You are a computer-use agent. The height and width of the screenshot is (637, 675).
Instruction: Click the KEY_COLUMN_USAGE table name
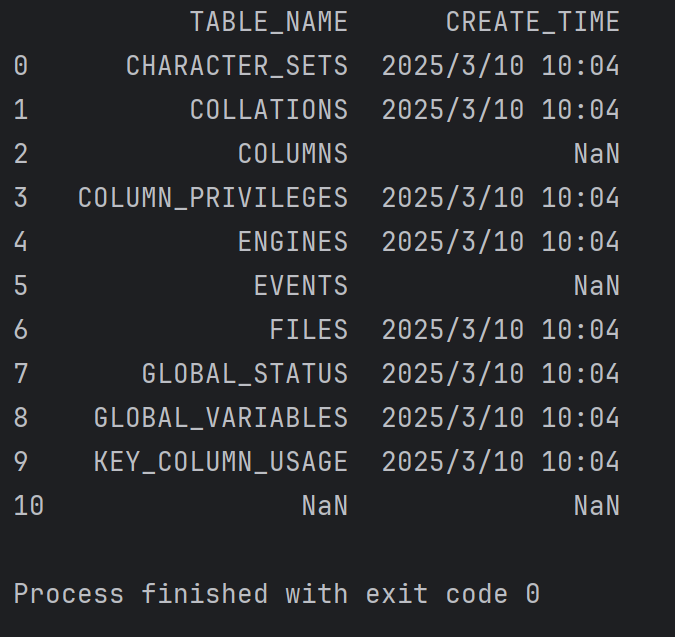tap(220, 462)
